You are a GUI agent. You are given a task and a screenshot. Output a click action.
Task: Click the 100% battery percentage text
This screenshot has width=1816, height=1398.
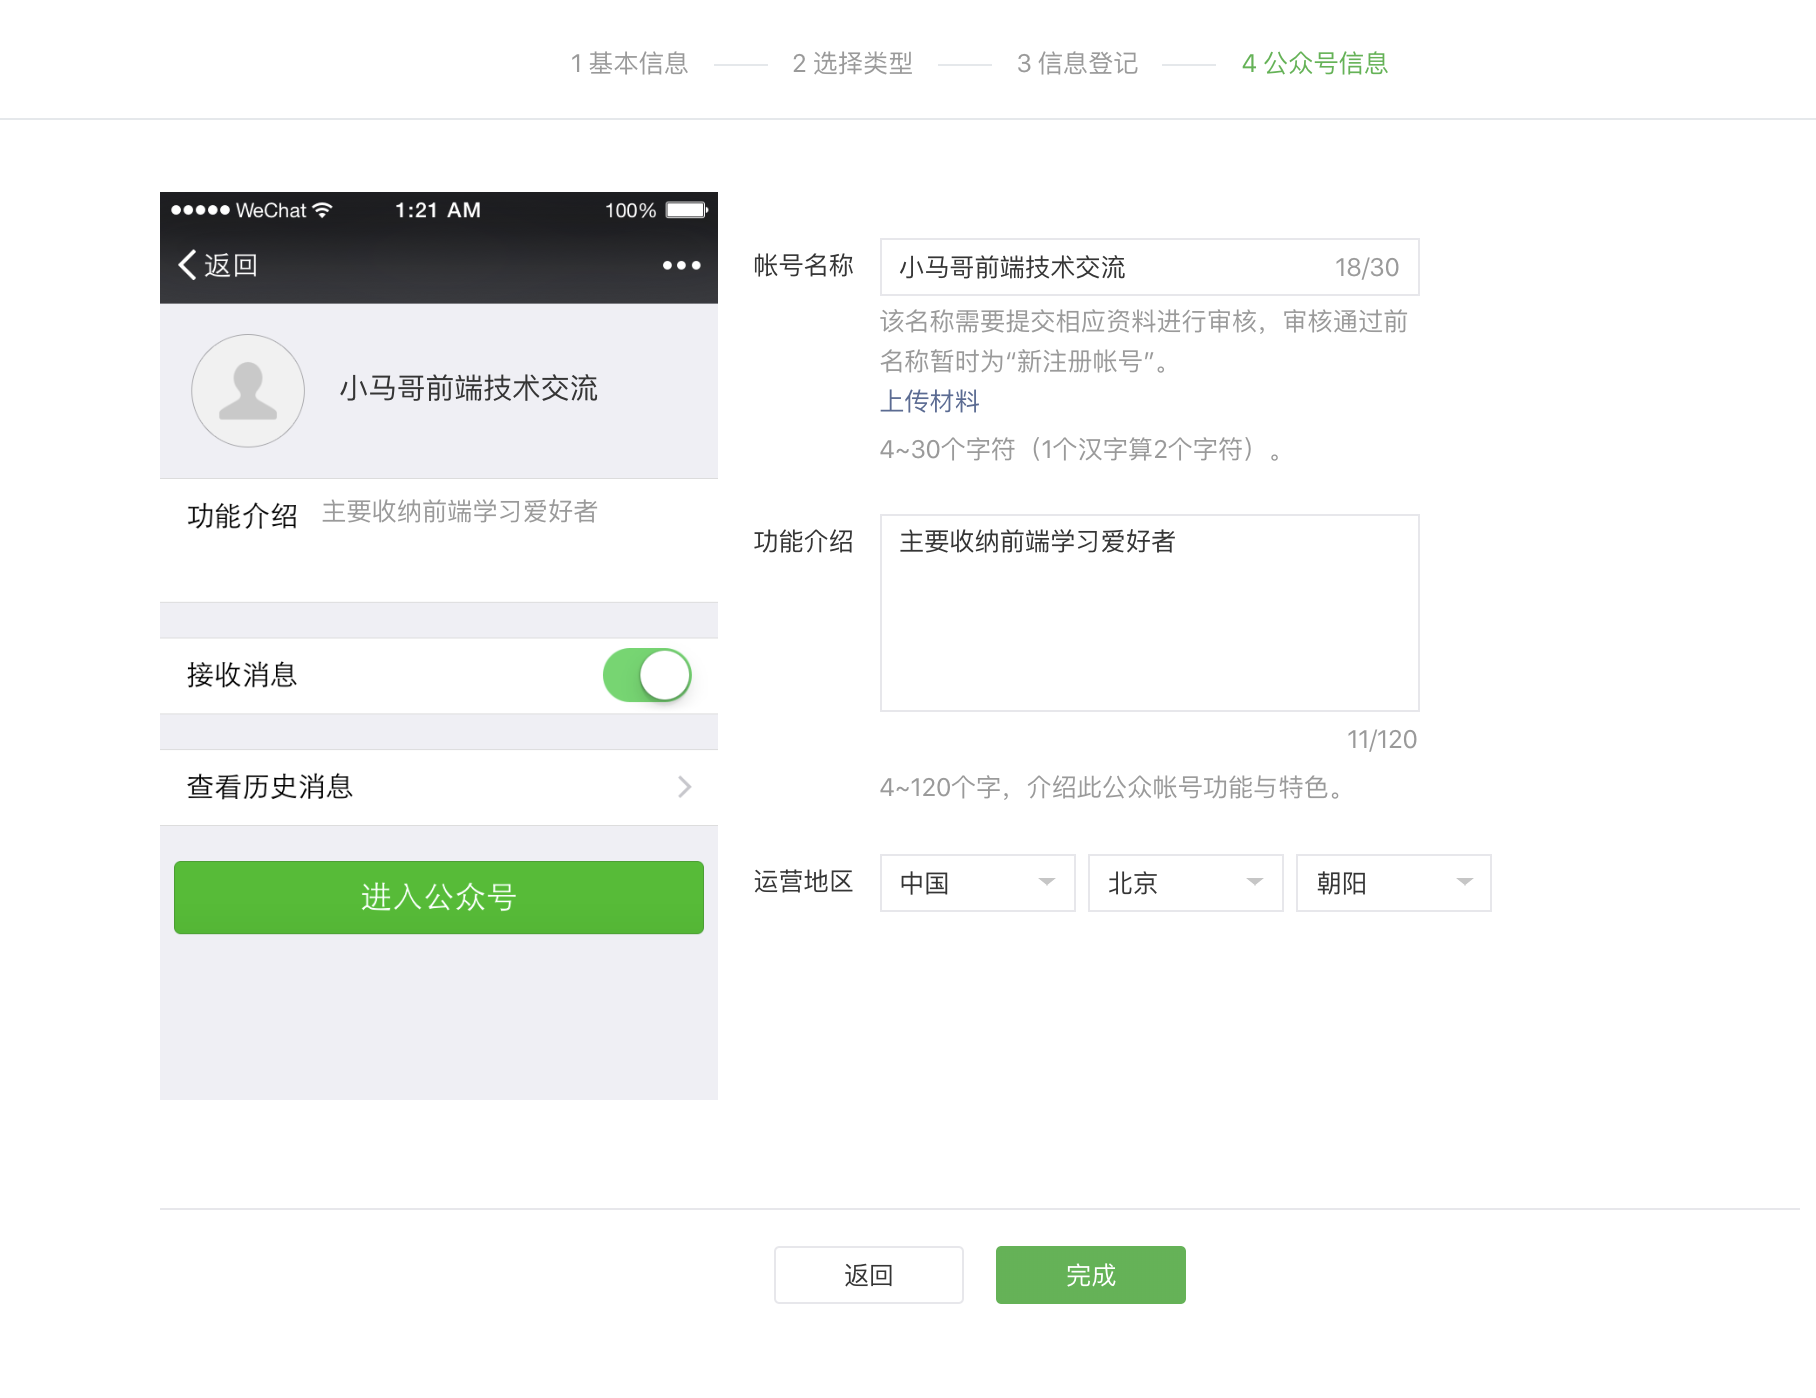630,210
